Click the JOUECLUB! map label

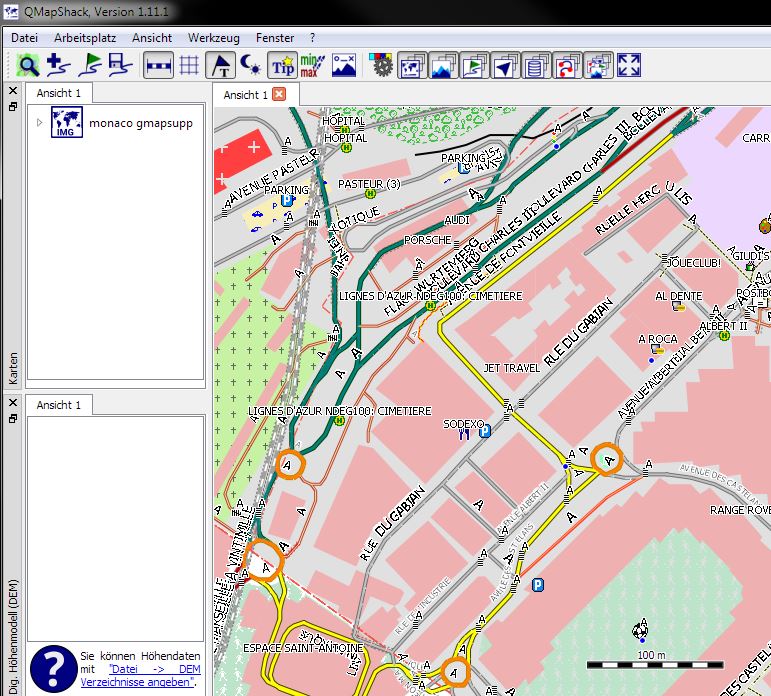tap(694, 263)
